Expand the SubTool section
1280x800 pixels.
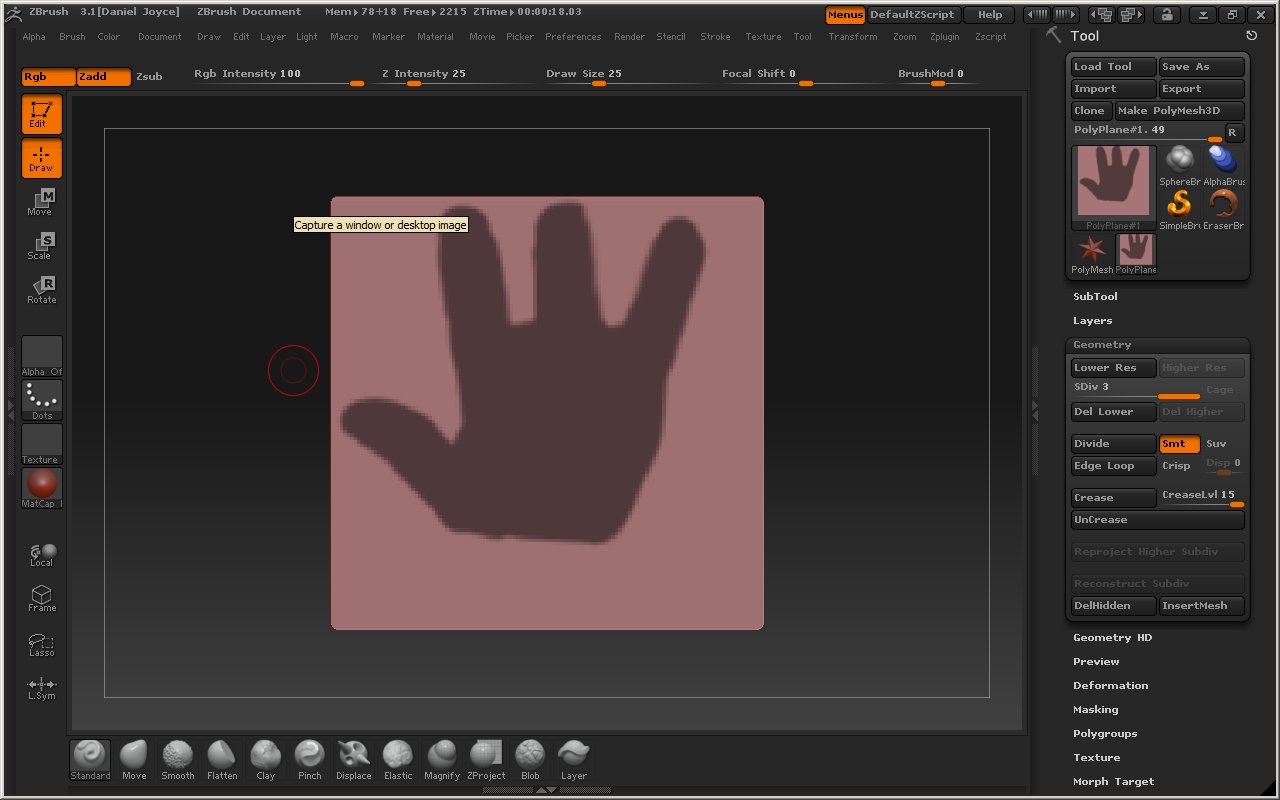coord(1095,297)
